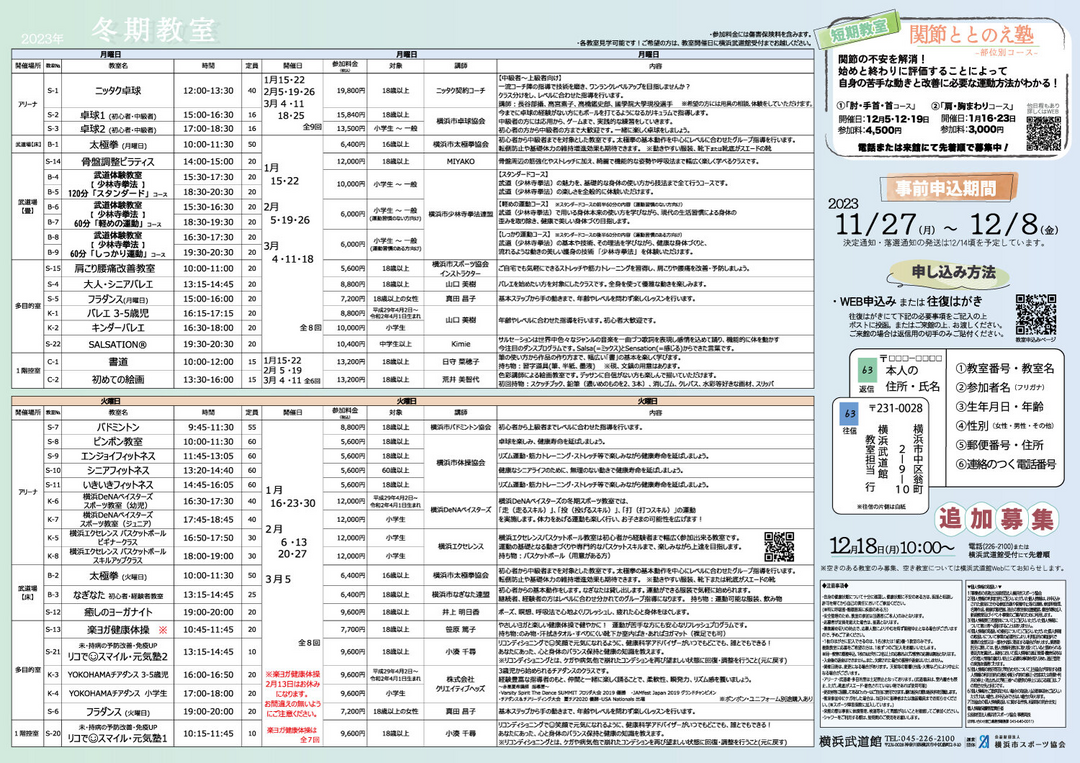Click the SALSATION® class name
Viewport: 1080px width, 763px height.
(x=118, y=344)
